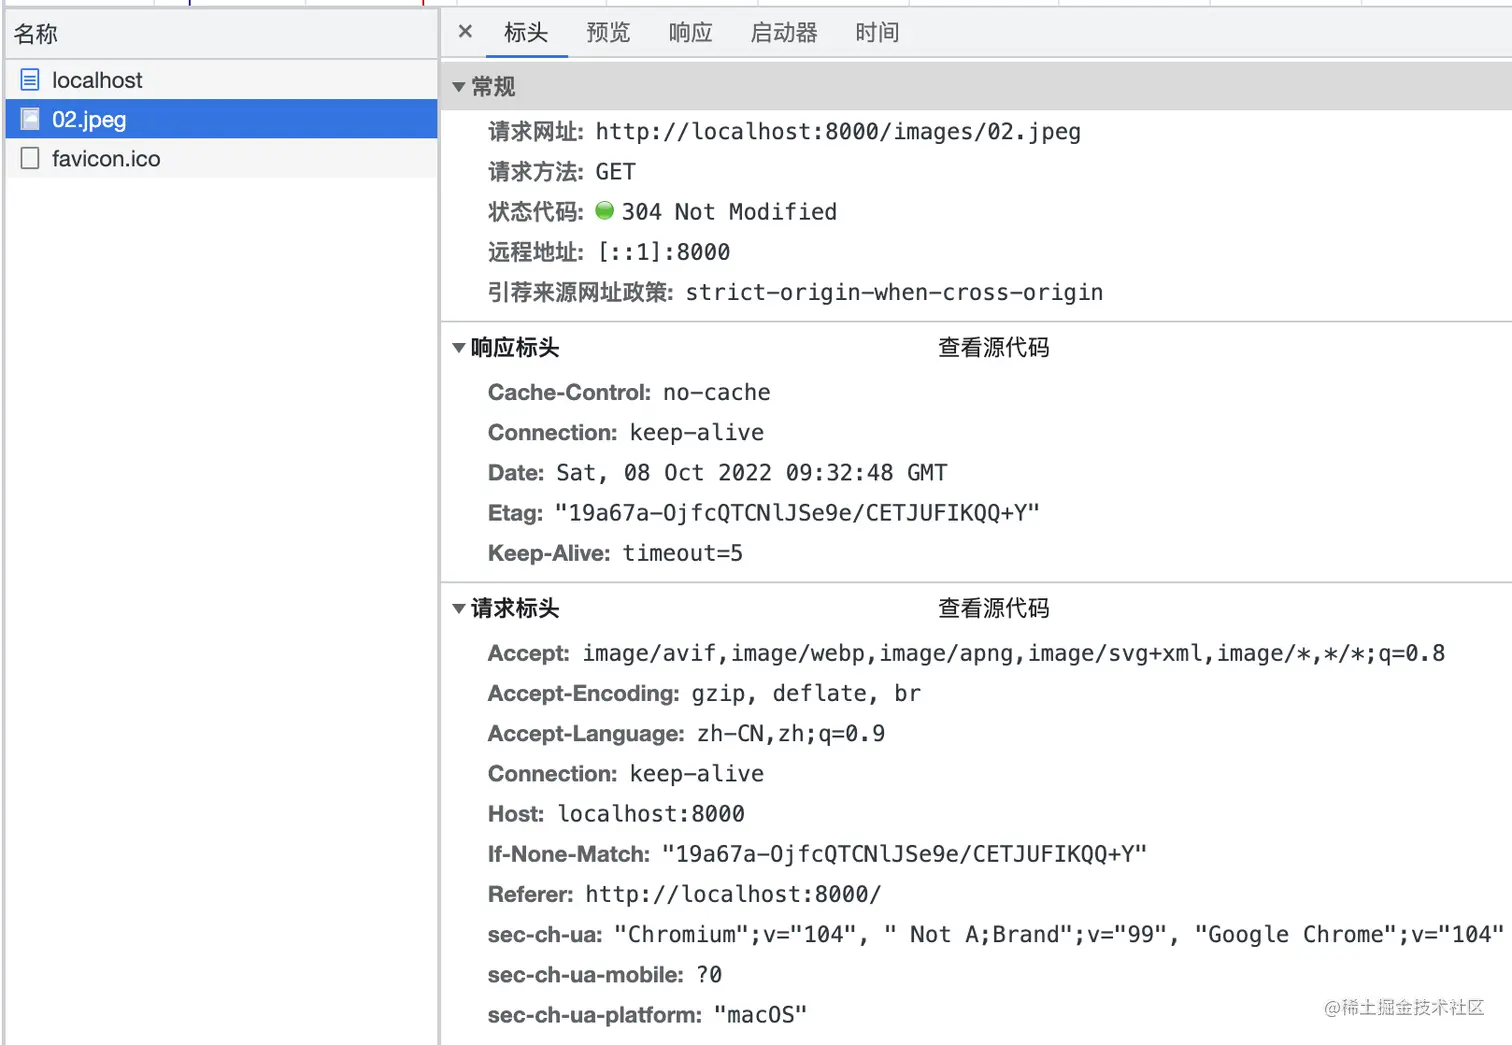The height and width of the screenshot is (1045, 1512).
Task: Open the request URL http://localhost:8000/images/02.jpeg
Action: point(837,131)
